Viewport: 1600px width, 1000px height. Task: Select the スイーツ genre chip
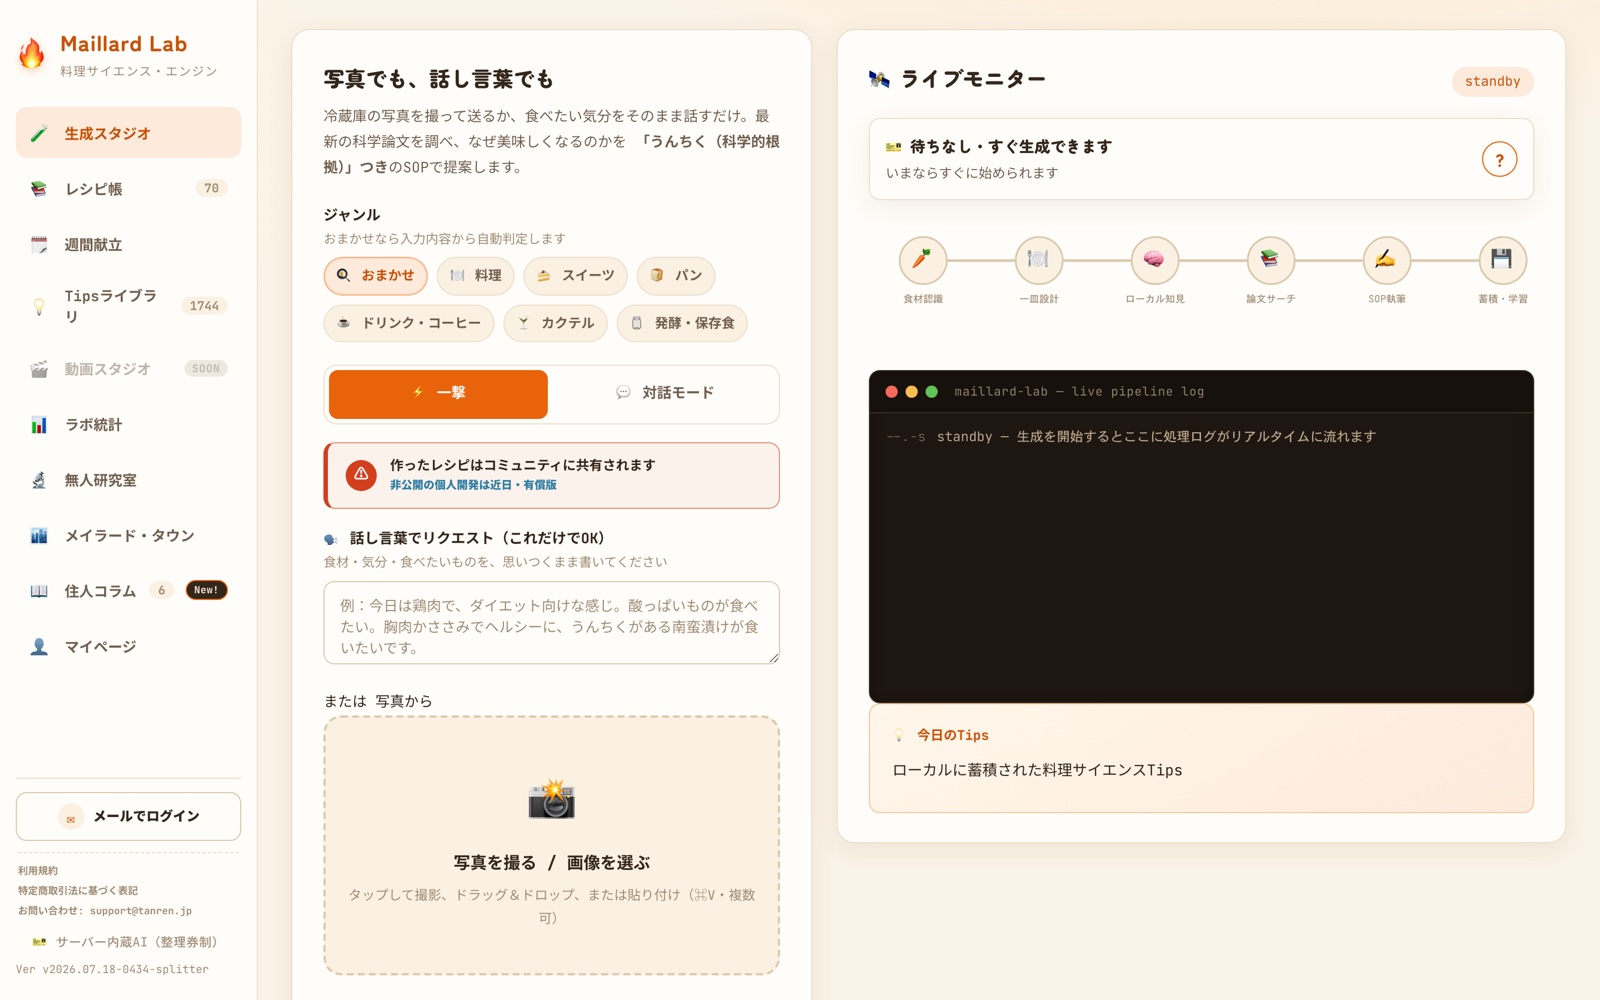[x=576, y=276]
